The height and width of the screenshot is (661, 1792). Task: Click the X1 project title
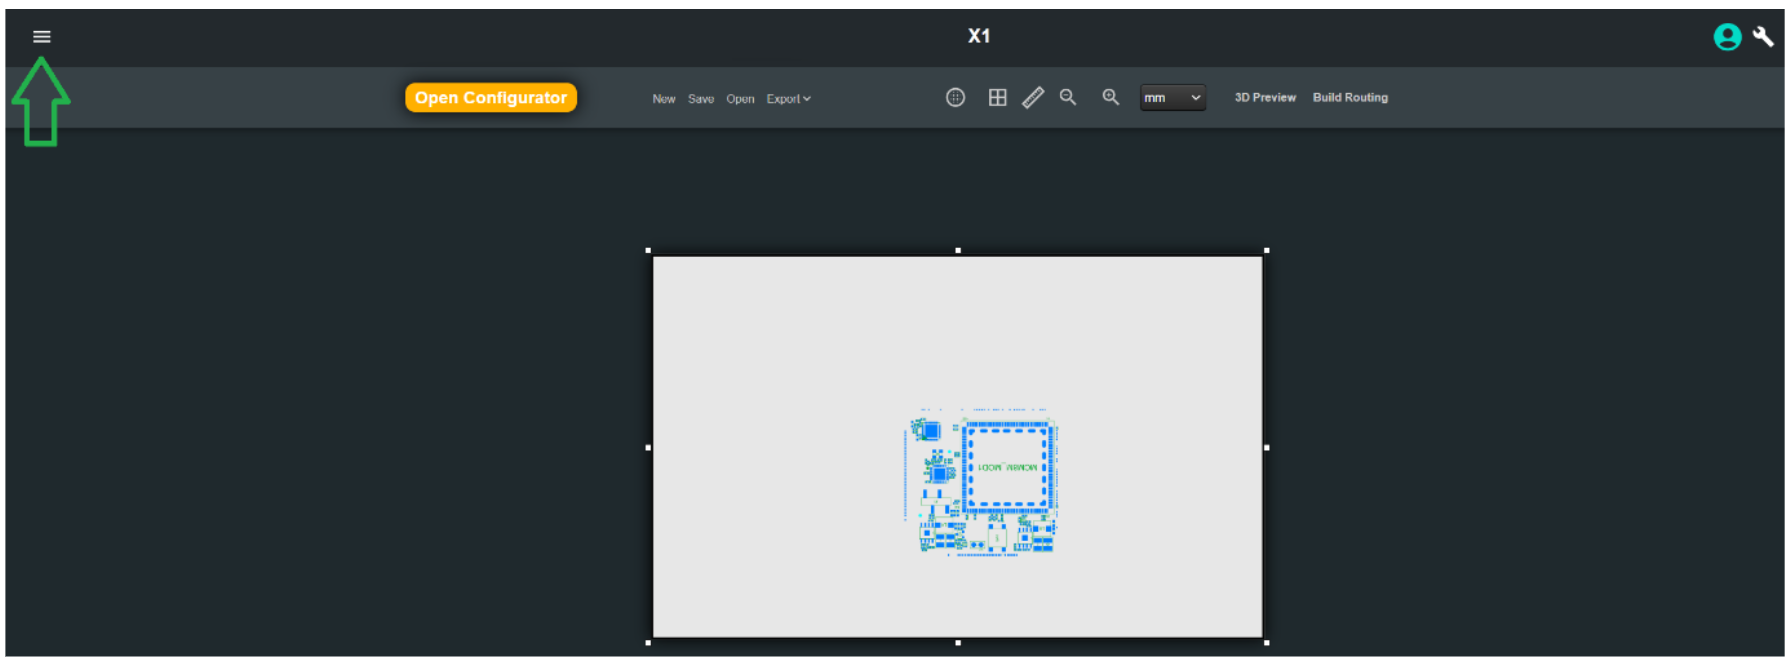pyautogui.click(x=979, y=36)
